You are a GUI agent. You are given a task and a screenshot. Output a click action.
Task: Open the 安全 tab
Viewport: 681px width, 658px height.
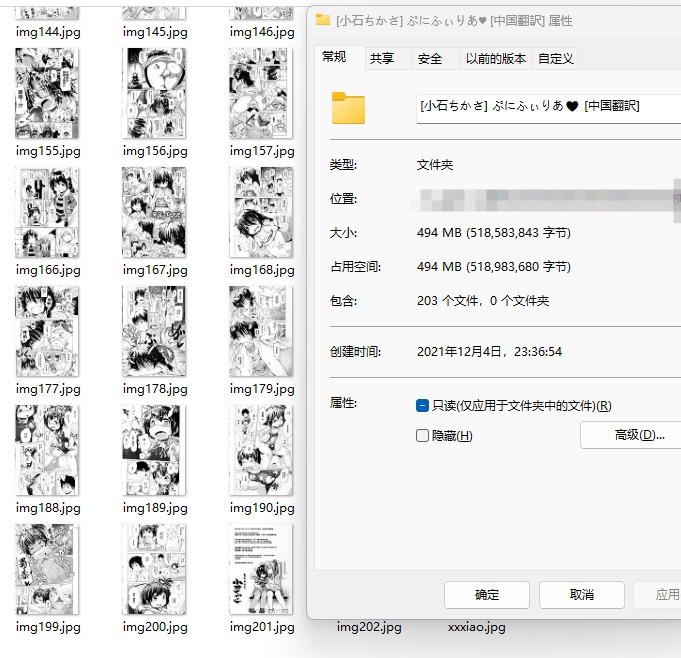(430, 59)
